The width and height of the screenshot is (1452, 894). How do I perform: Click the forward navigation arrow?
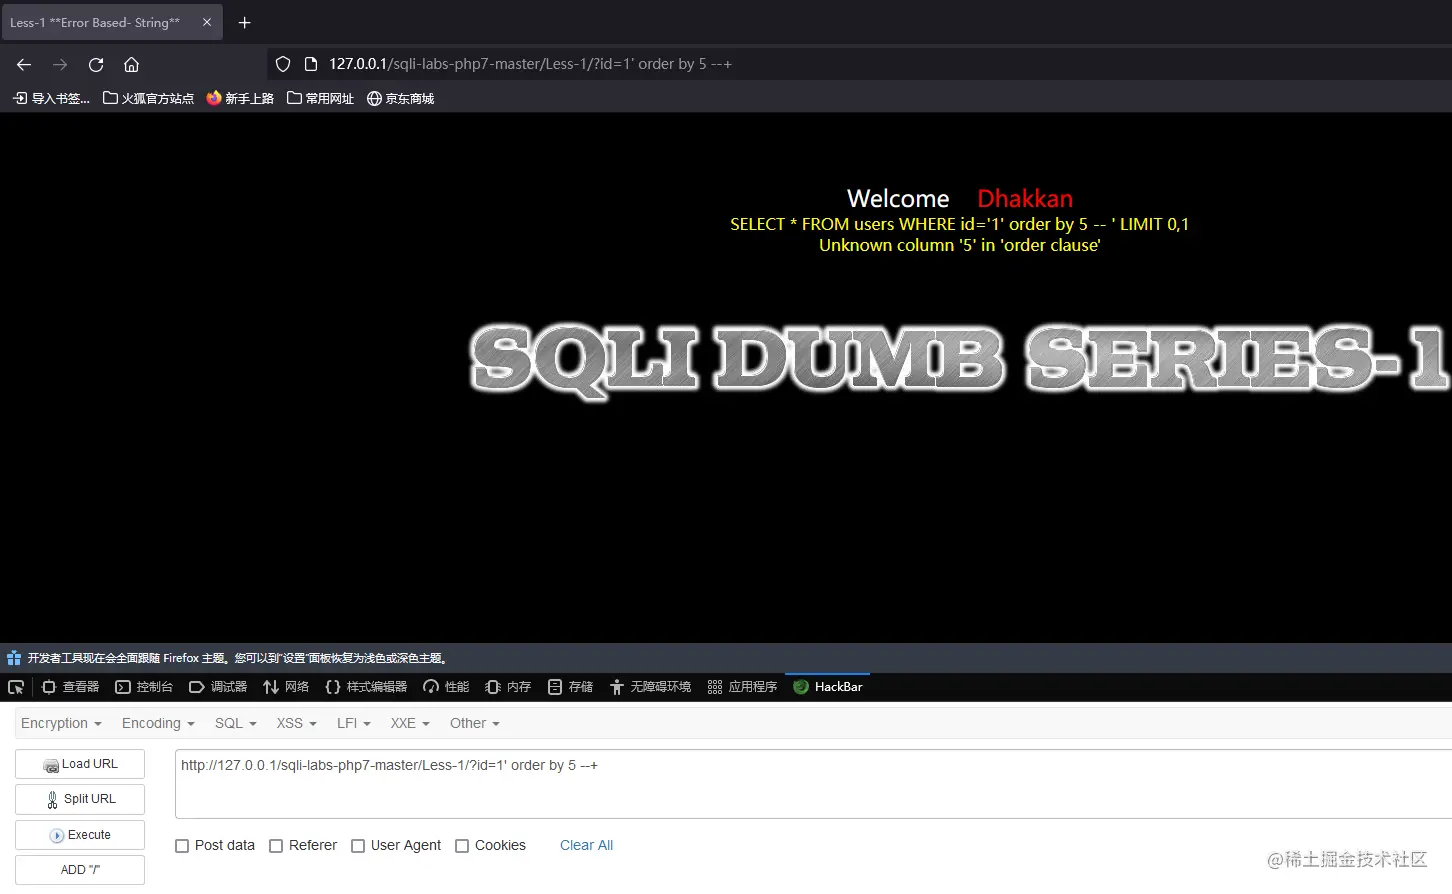60,64
